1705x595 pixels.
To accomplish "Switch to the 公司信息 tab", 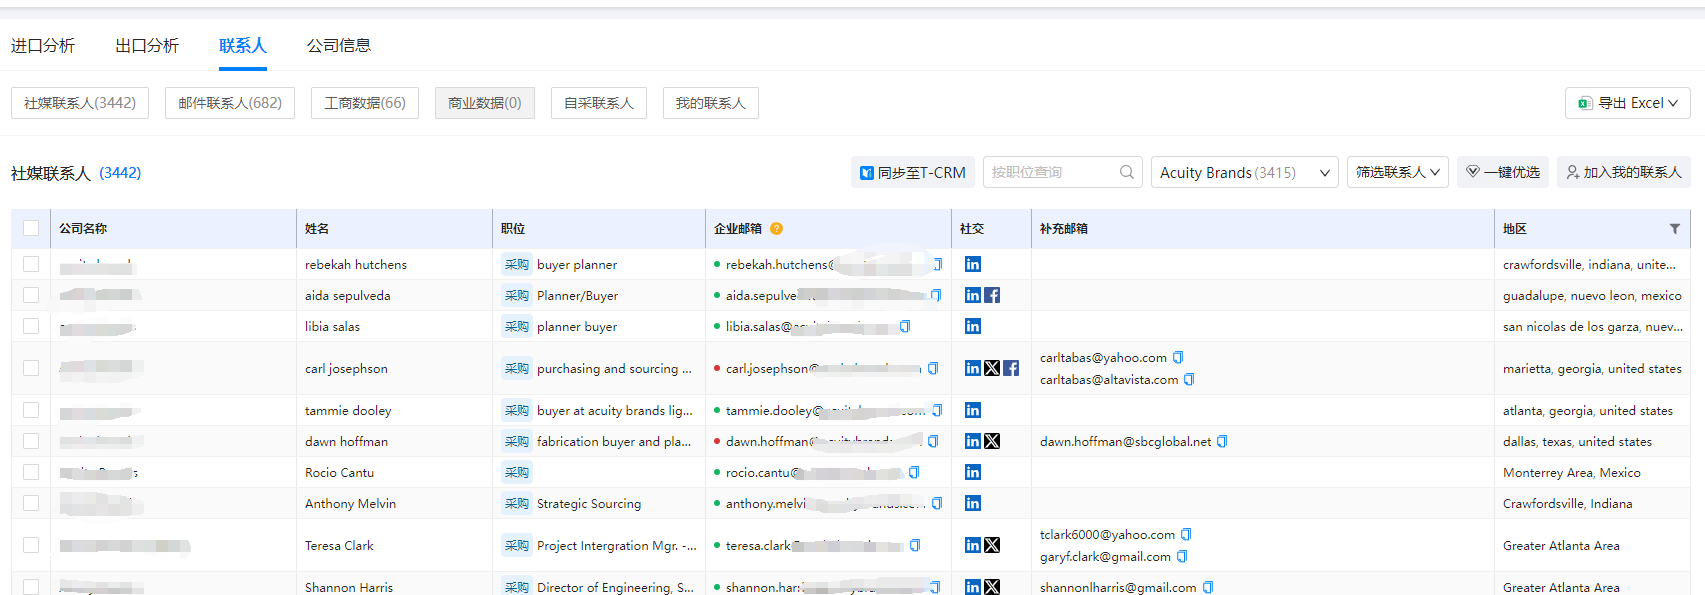I will 339,46.
